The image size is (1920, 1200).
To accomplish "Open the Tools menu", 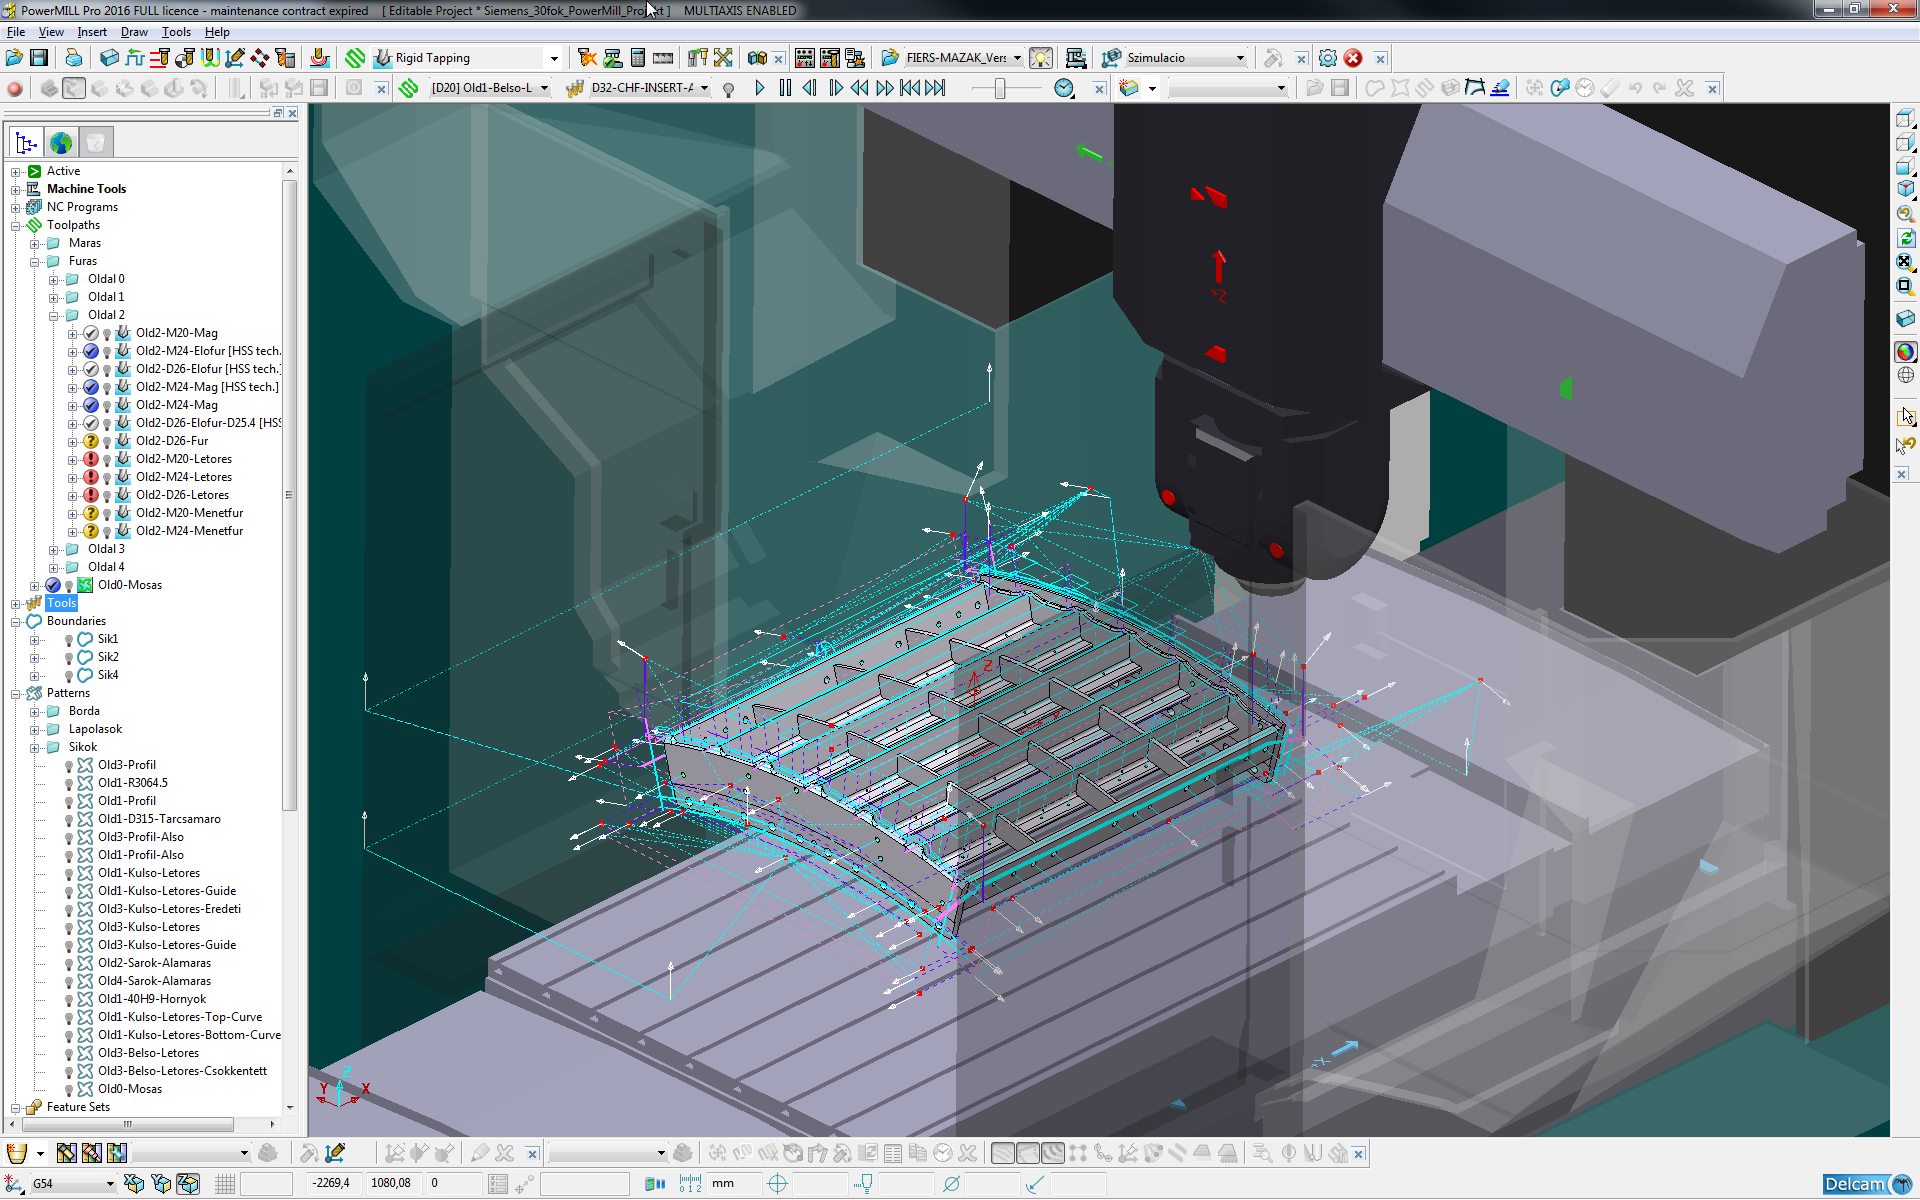I will [176, 32].
